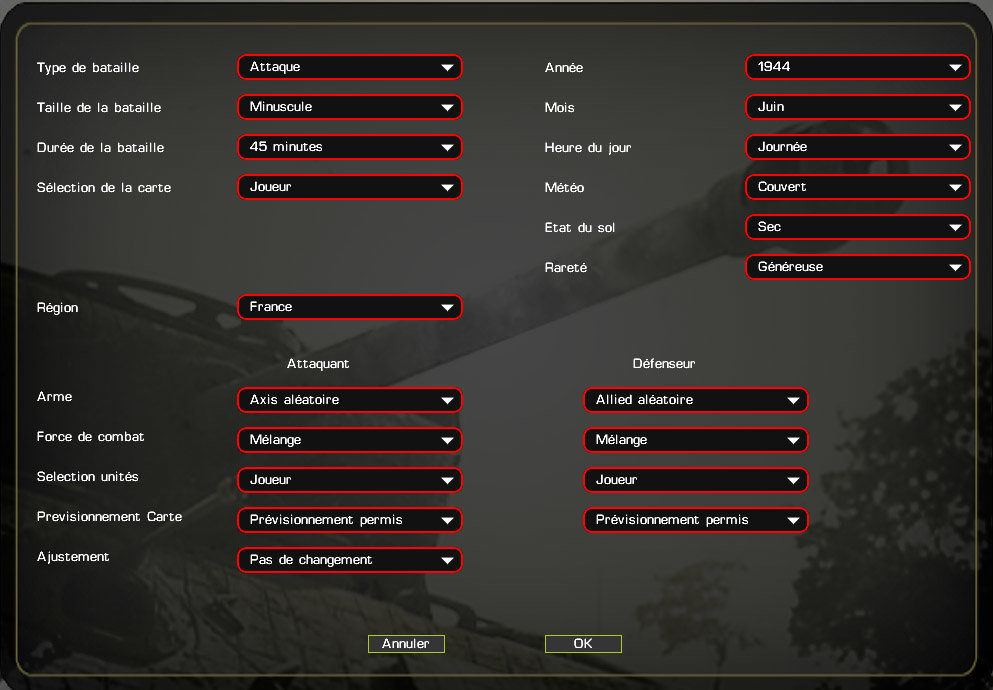This screenshot has width=993, height=690.
Task: Expand the Ajustement dropdown (Pas de changement)
Action: click(x=350, y=560)
